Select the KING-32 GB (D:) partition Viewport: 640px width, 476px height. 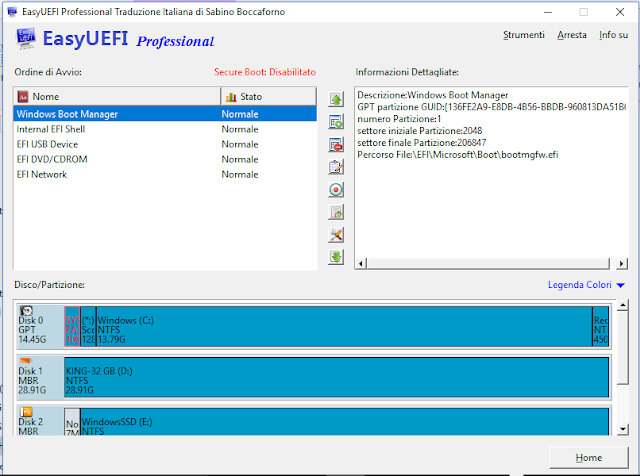336,377
